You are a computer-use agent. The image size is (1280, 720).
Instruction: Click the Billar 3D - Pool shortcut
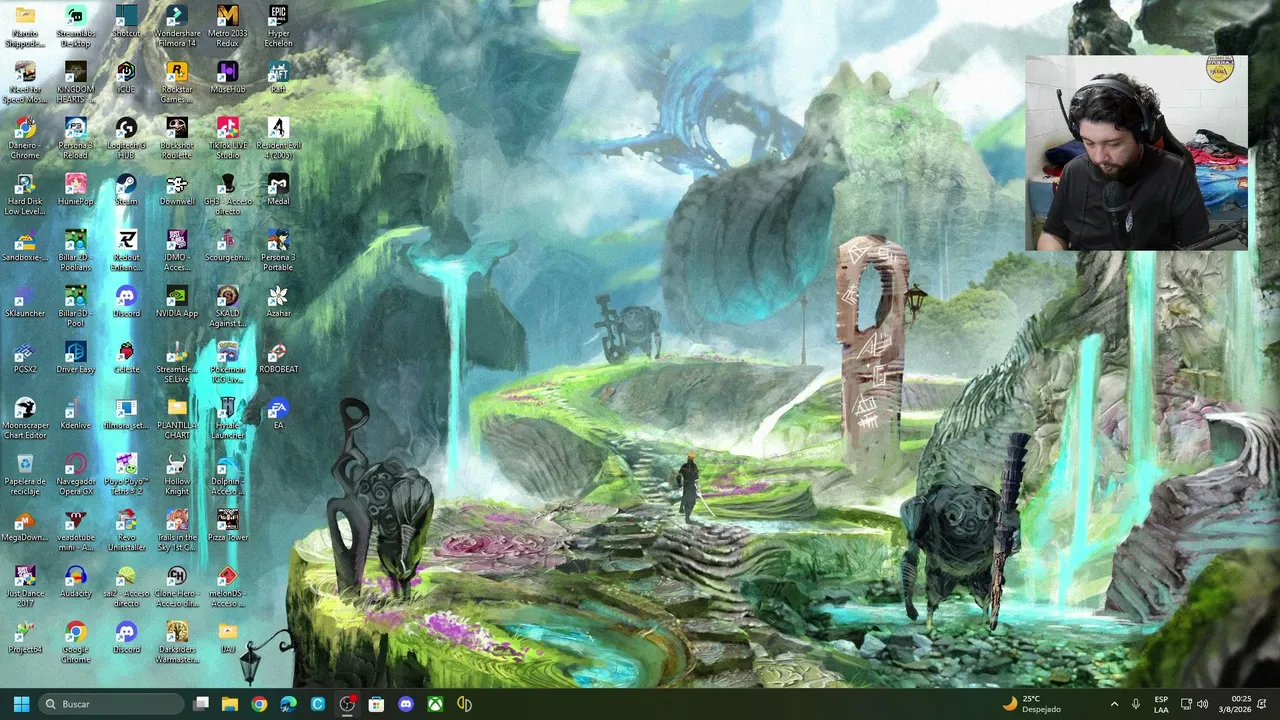click(76, 306)
